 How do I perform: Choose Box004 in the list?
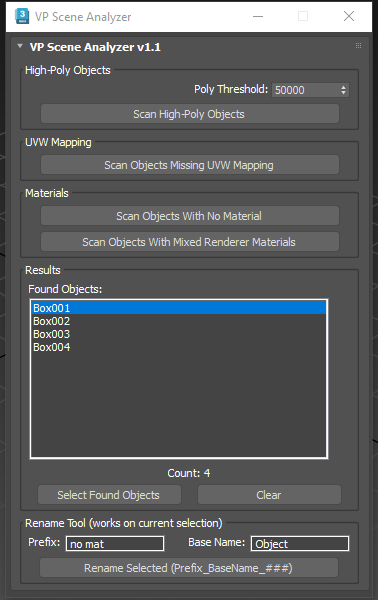[179, 347]
